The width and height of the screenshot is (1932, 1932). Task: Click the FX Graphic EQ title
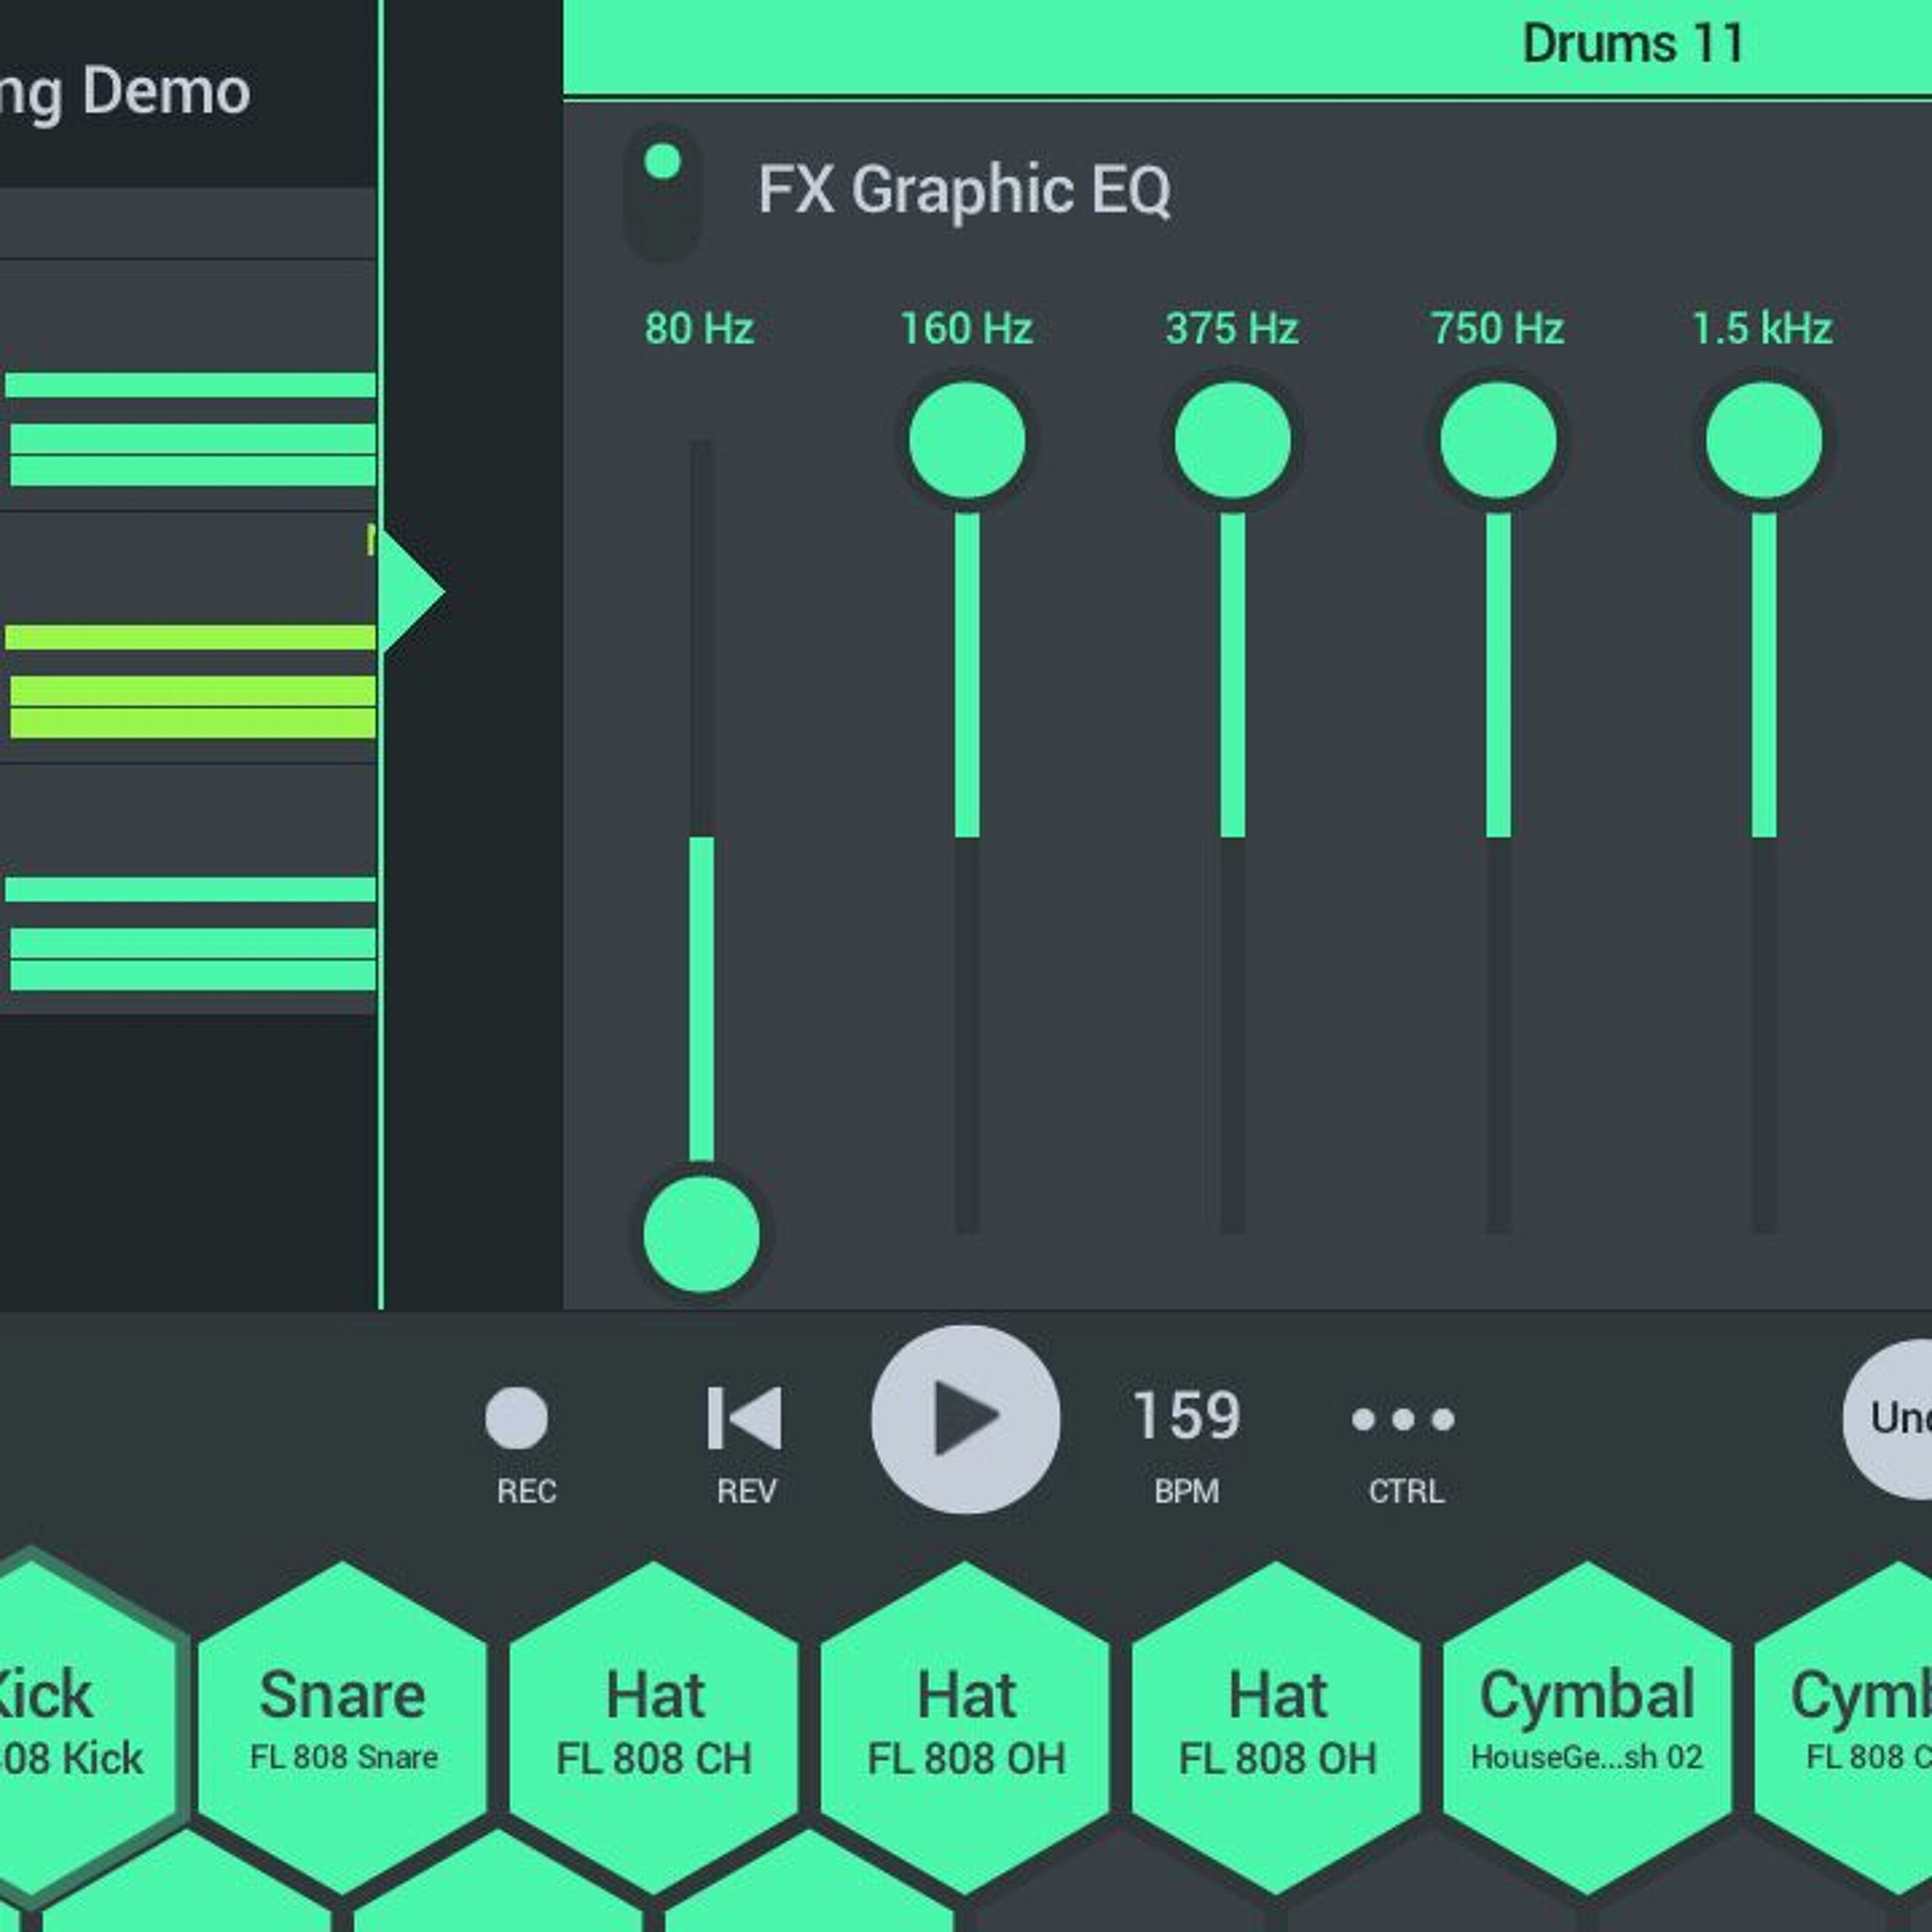click(x=964, y=189)
